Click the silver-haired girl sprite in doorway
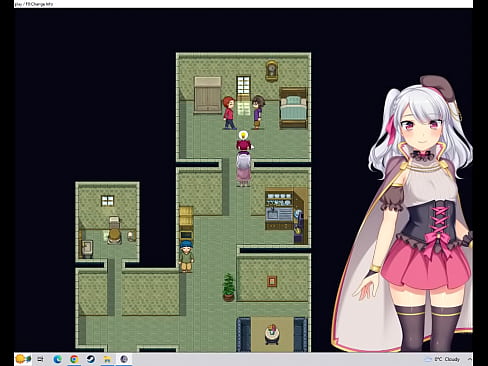488x366 pixels. [x=243, y=170]
